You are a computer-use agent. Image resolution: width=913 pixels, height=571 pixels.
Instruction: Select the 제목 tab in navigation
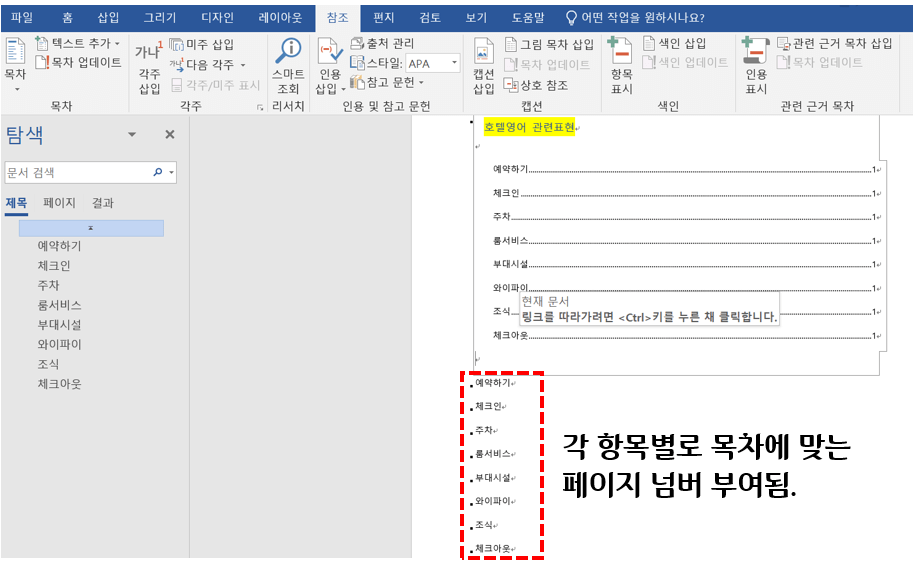click(16, 203)
